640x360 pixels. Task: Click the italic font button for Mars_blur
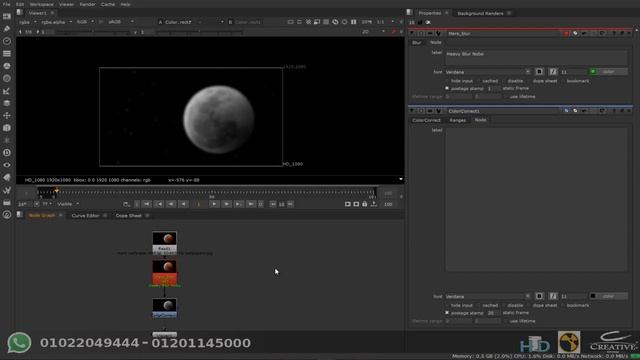(x=553, y=72)
